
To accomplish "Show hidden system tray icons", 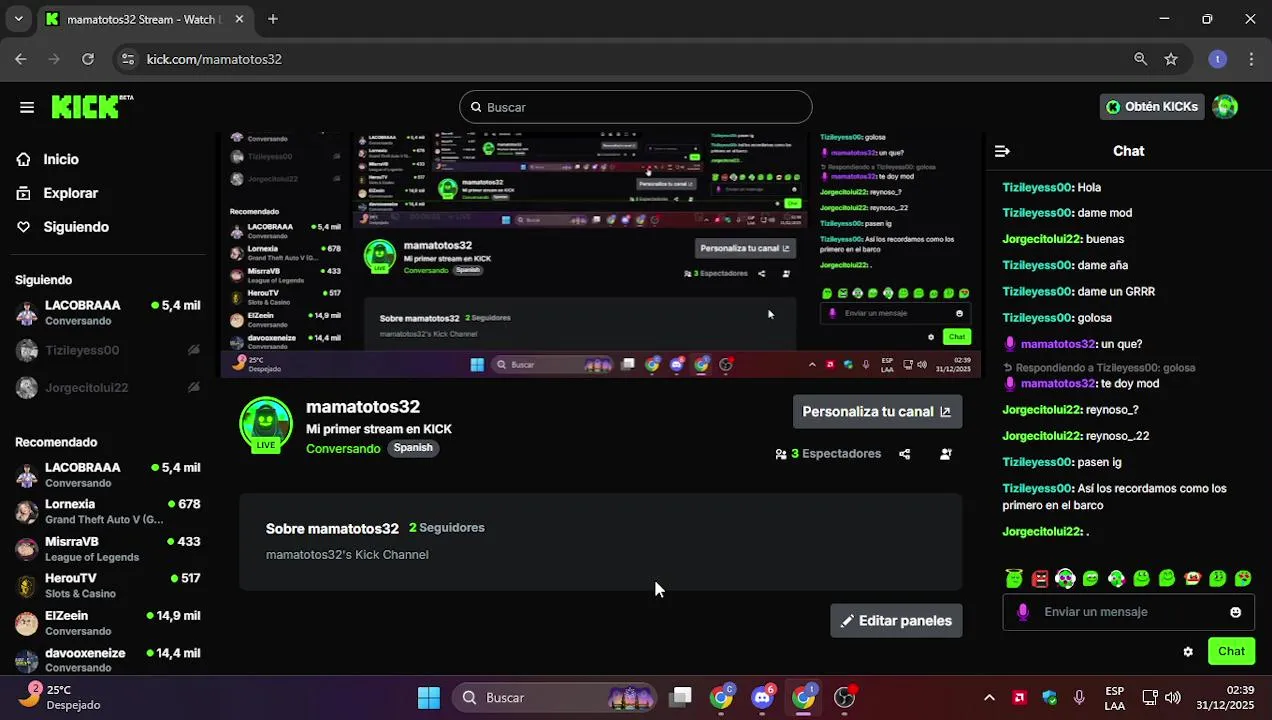I will point(989,697).
